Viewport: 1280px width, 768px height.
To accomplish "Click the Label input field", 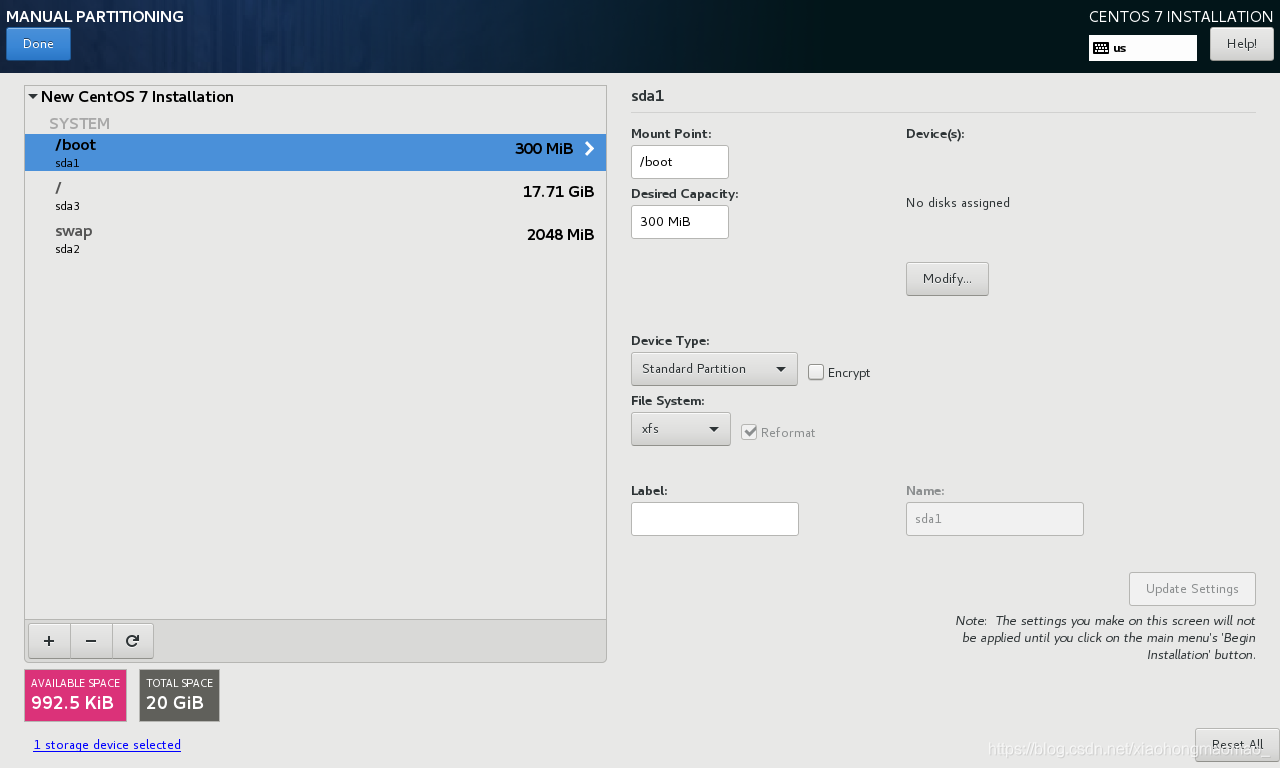I will coord(715,519).
